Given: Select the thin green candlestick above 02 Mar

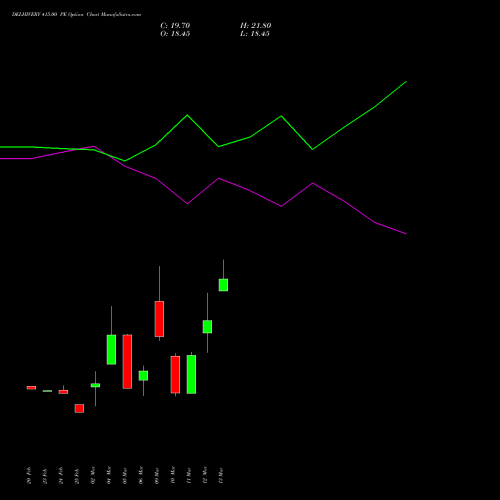Looking at the screenshot, I should point(95,385).
